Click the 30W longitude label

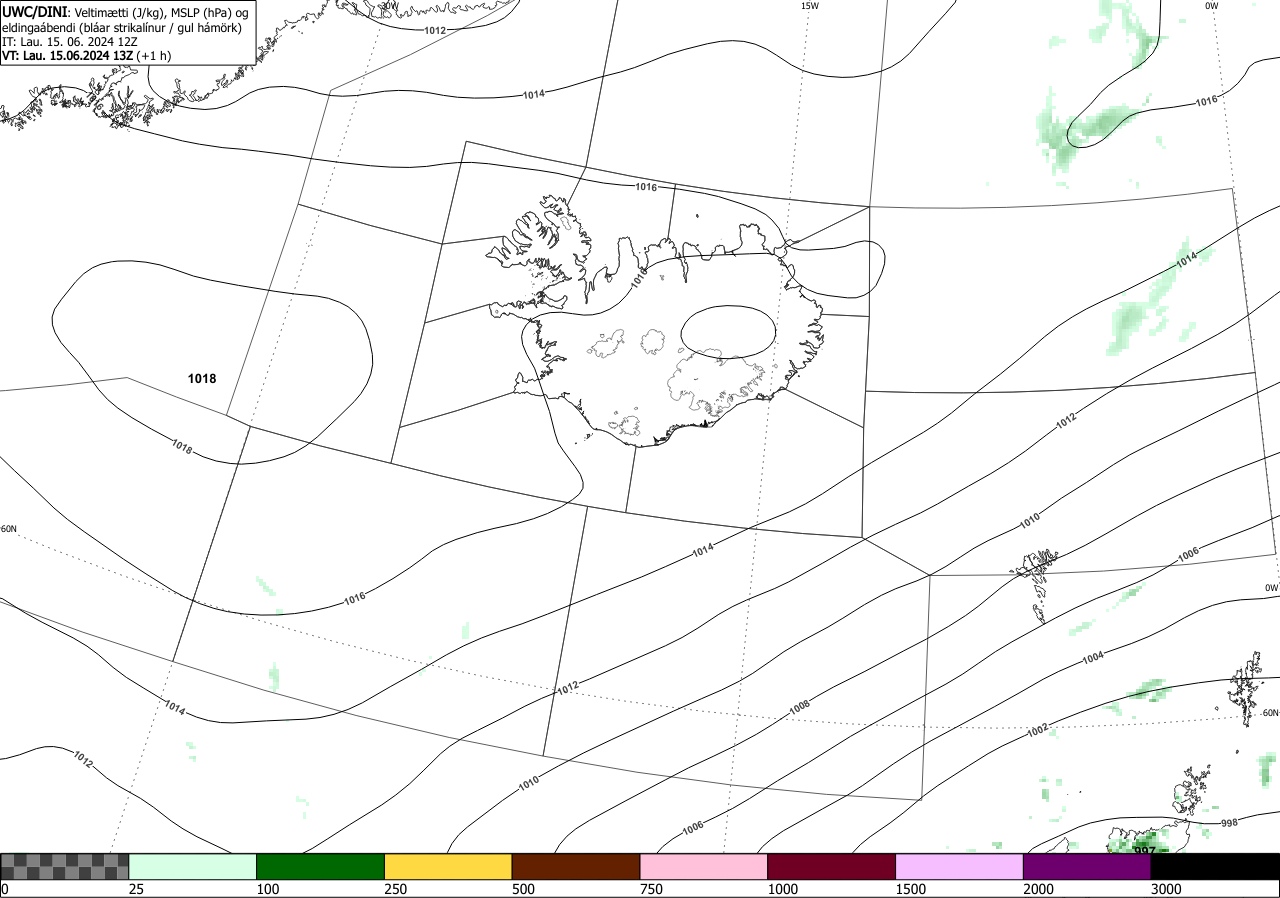(390, 5)
